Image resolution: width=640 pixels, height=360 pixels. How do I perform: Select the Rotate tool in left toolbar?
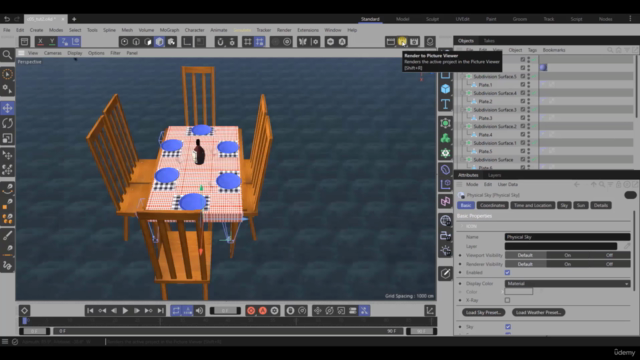[7, 123]
